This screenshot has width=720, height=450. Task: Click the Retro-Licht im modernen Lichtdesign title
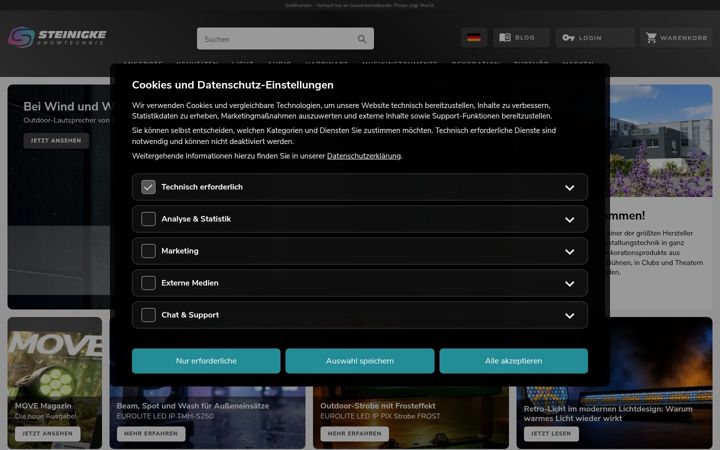[608, 413]
